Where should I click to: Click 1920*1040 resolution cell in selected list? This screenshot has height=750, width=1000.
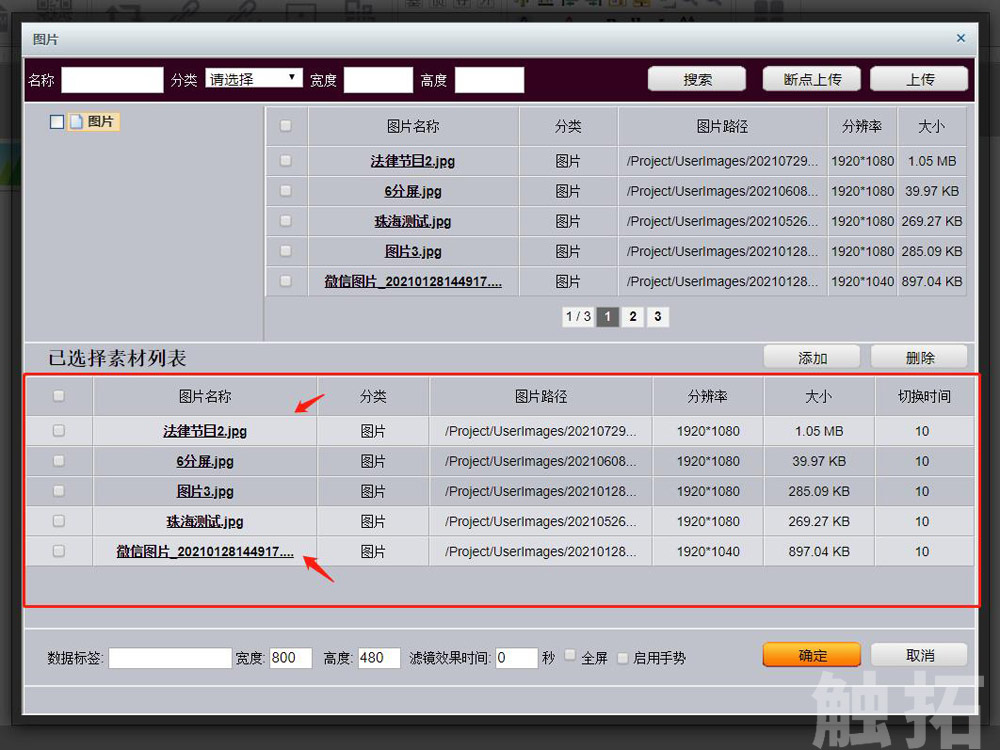[708, 552]
